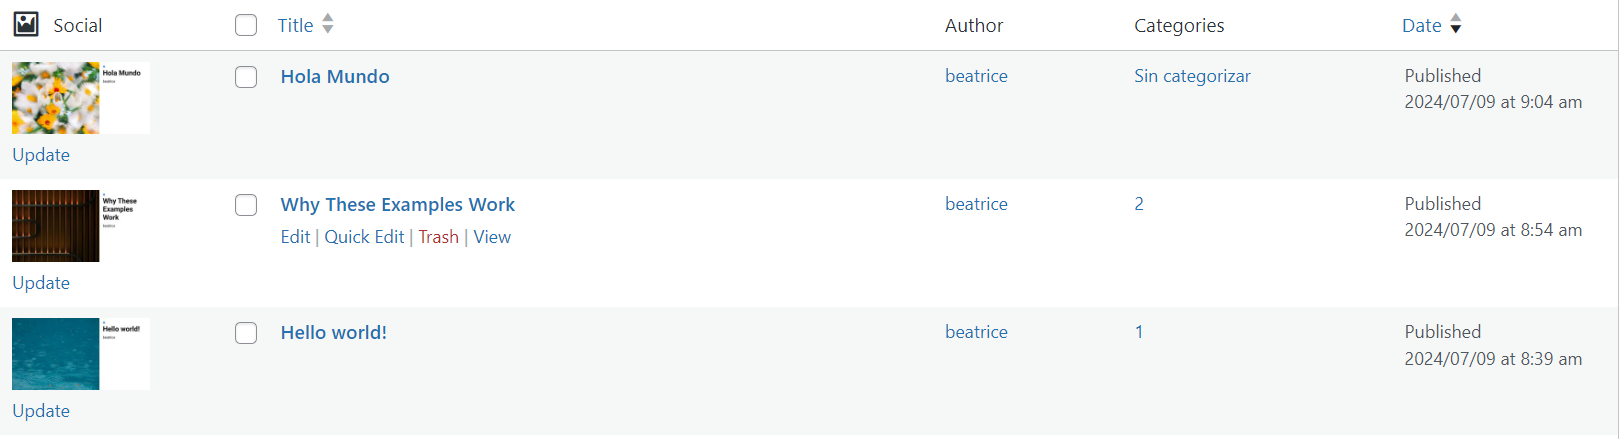Tick the select-all posts checkbox
Image resolution: width=1619 pixels, height=439 pixels.
pos(246,25)
